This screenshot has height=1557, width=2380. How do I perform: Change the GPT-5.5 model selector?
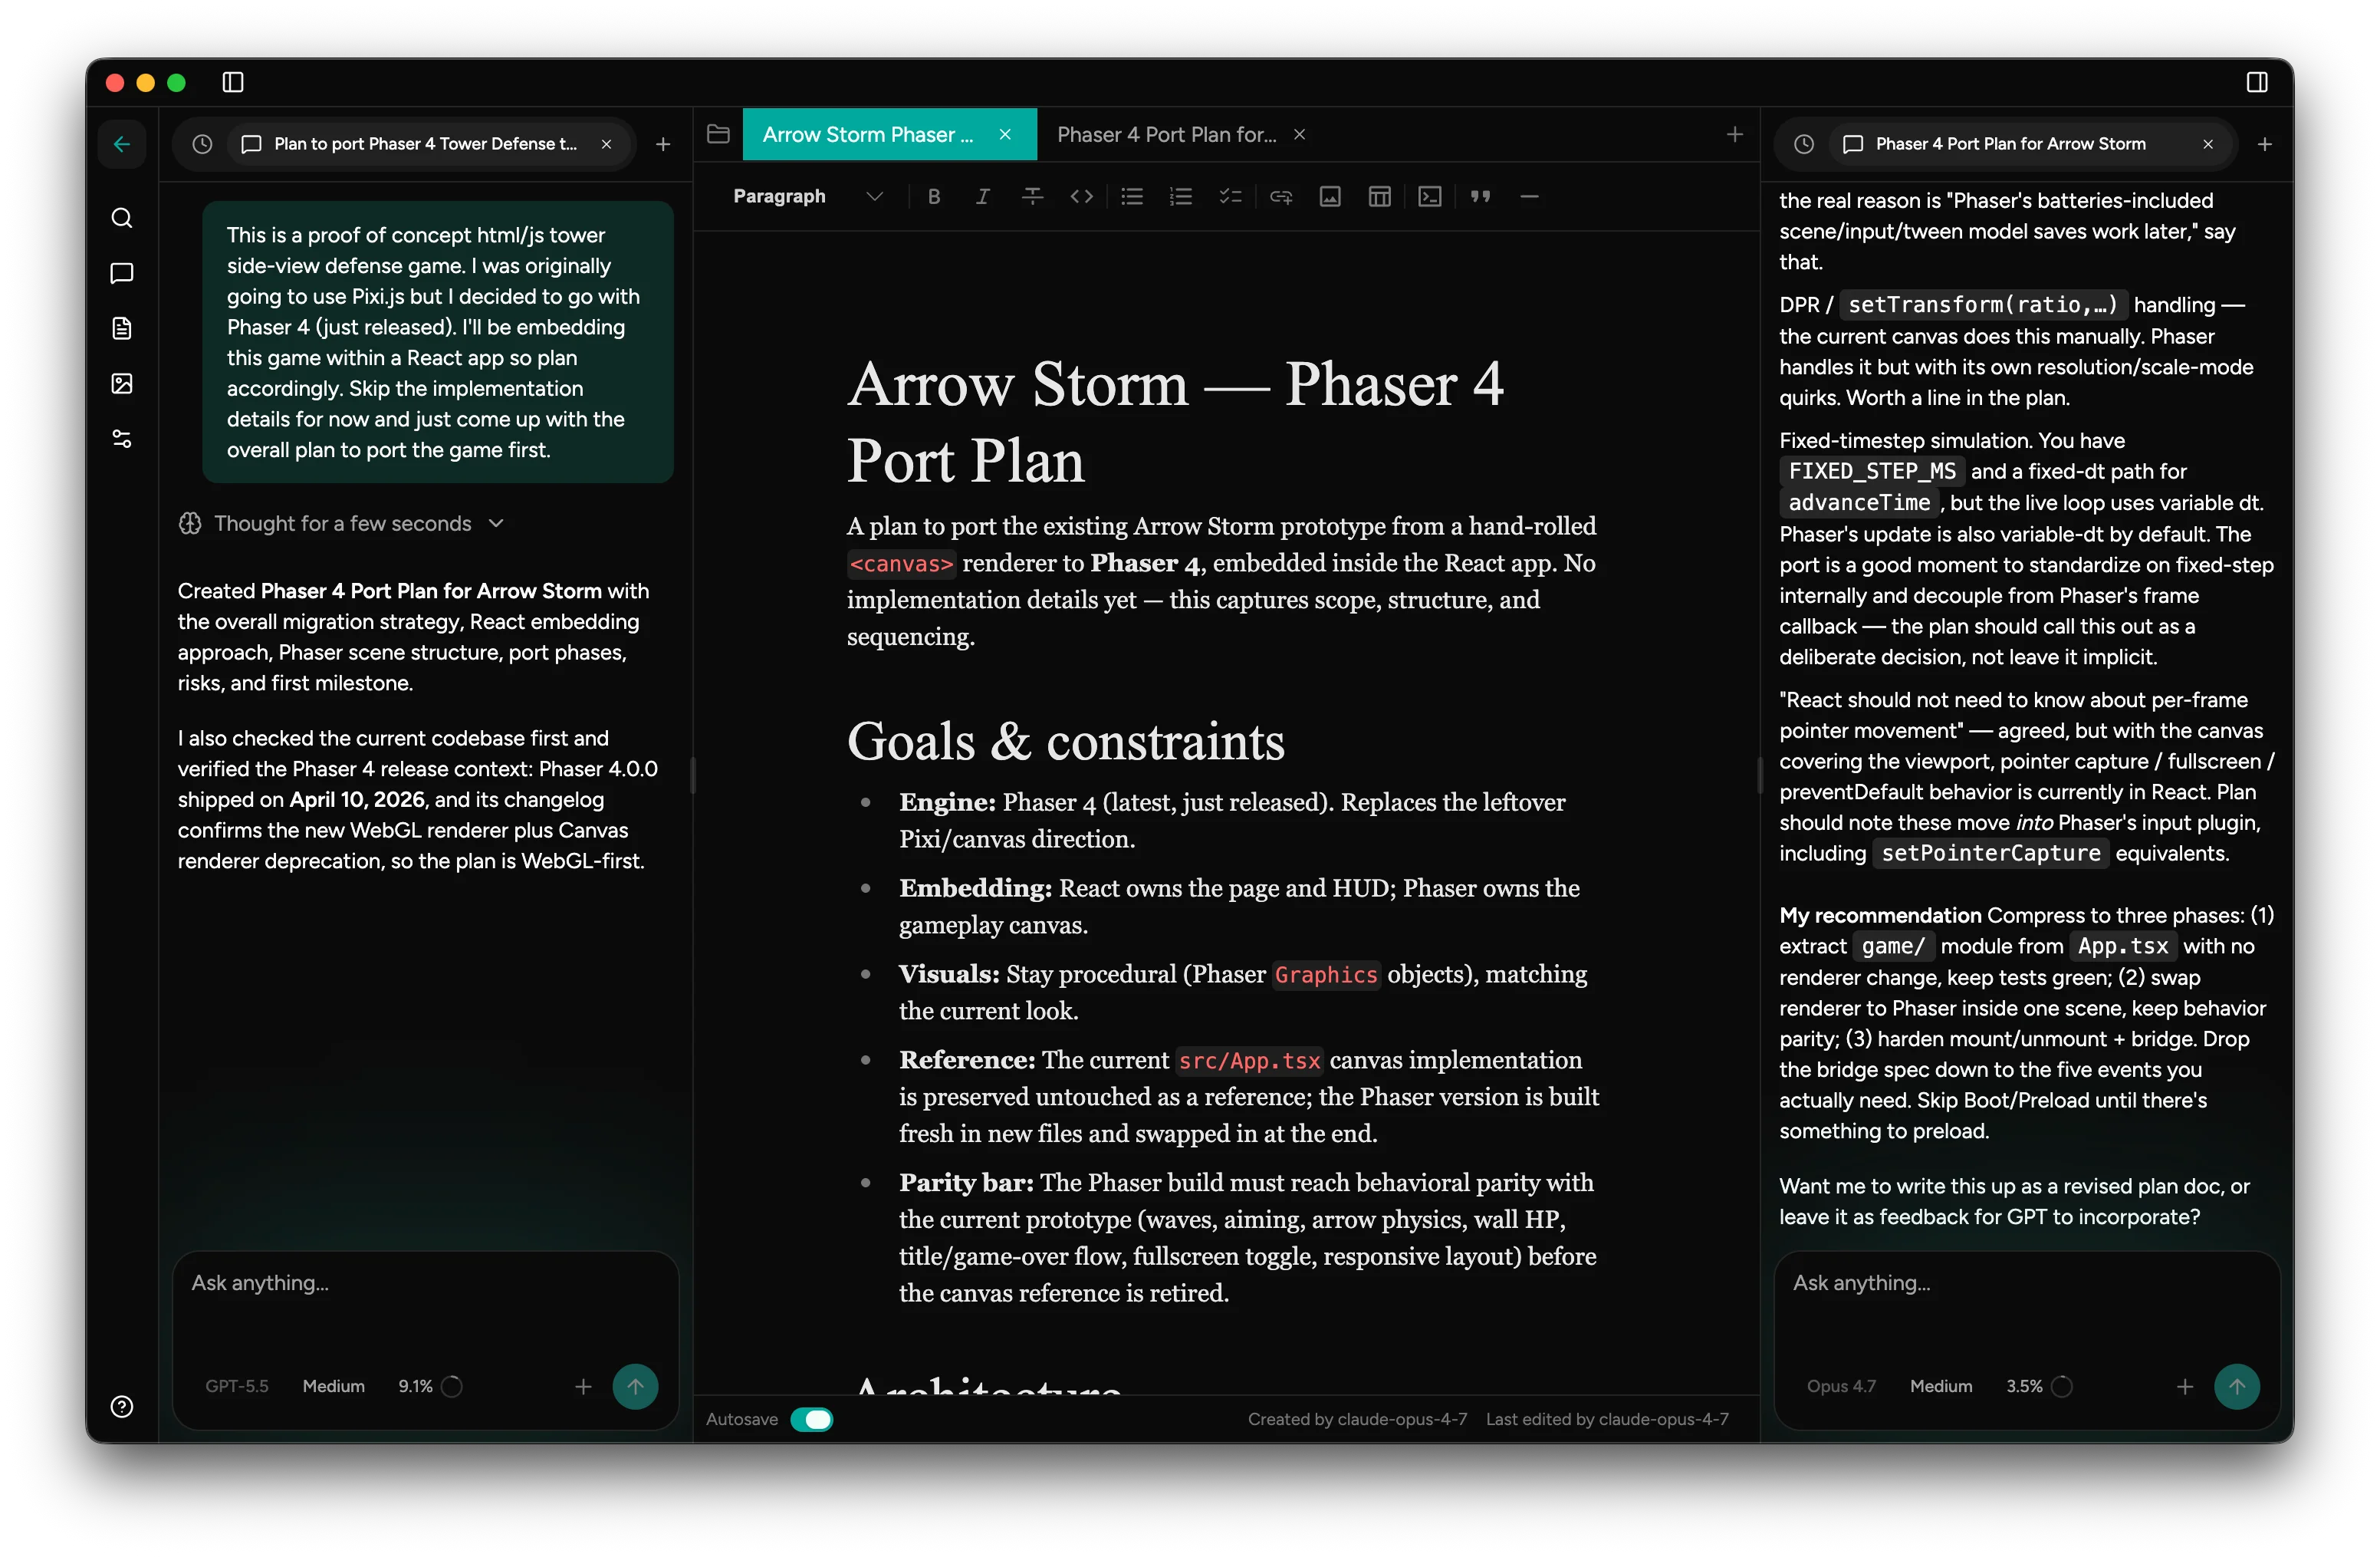click(x=237, y=1386)
